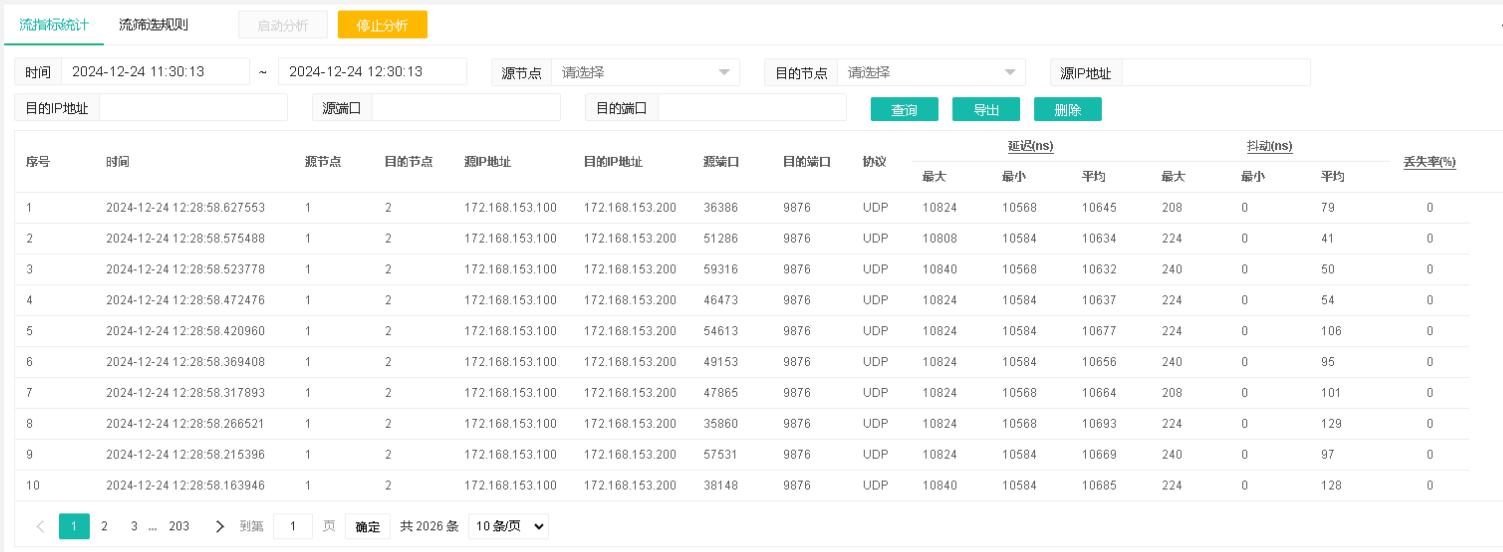Switch to 流筛选规则 tab

(153, 25)
